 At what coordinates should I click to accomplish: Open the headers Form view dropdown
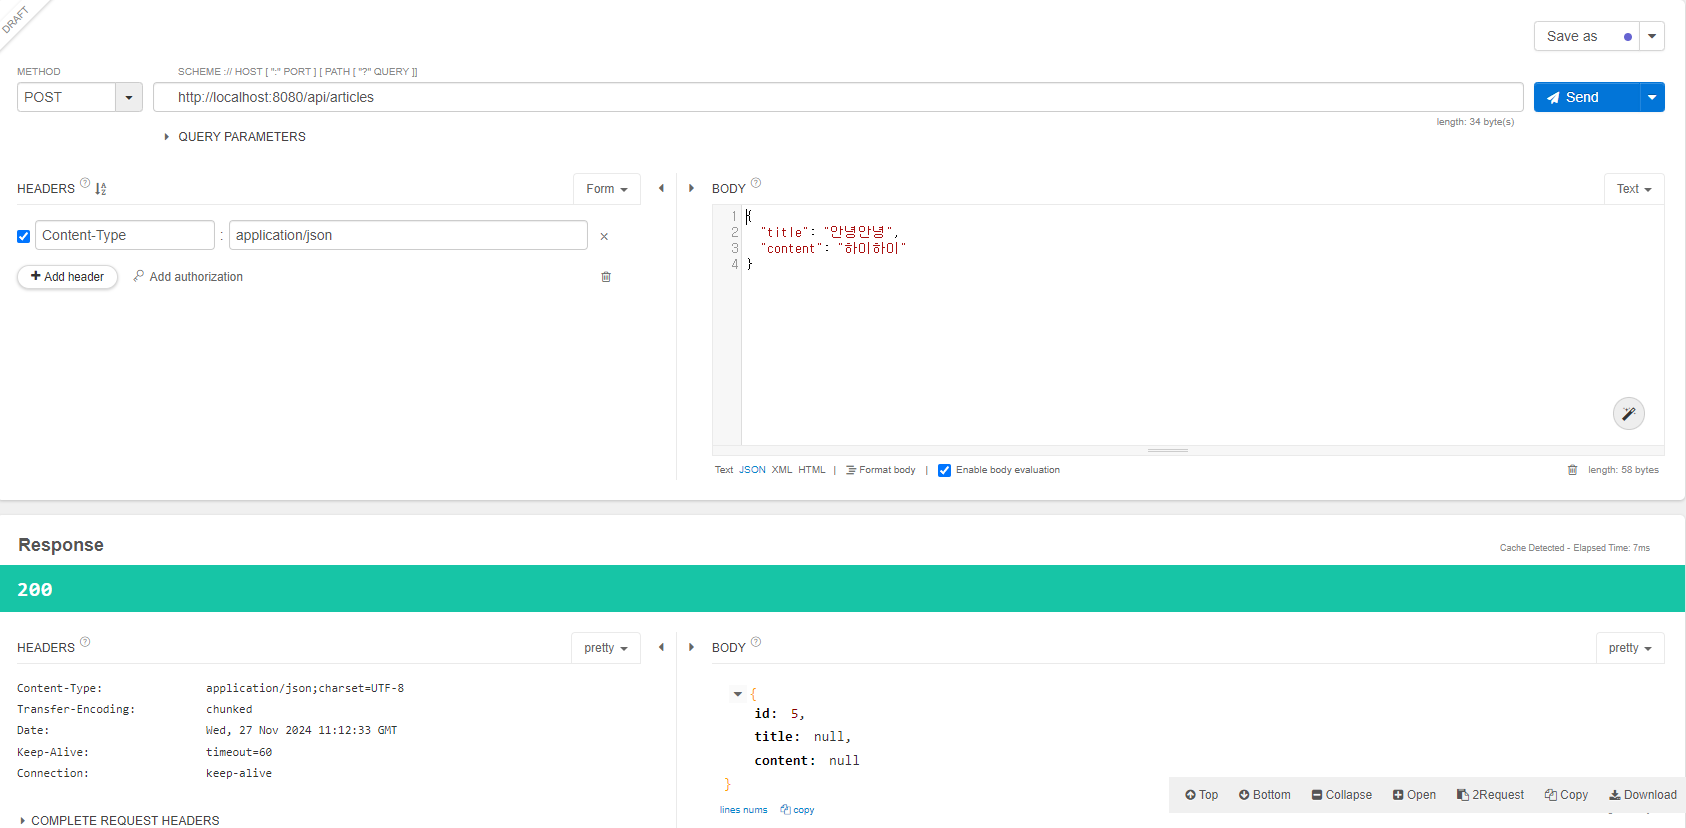(x=607, y=189)
